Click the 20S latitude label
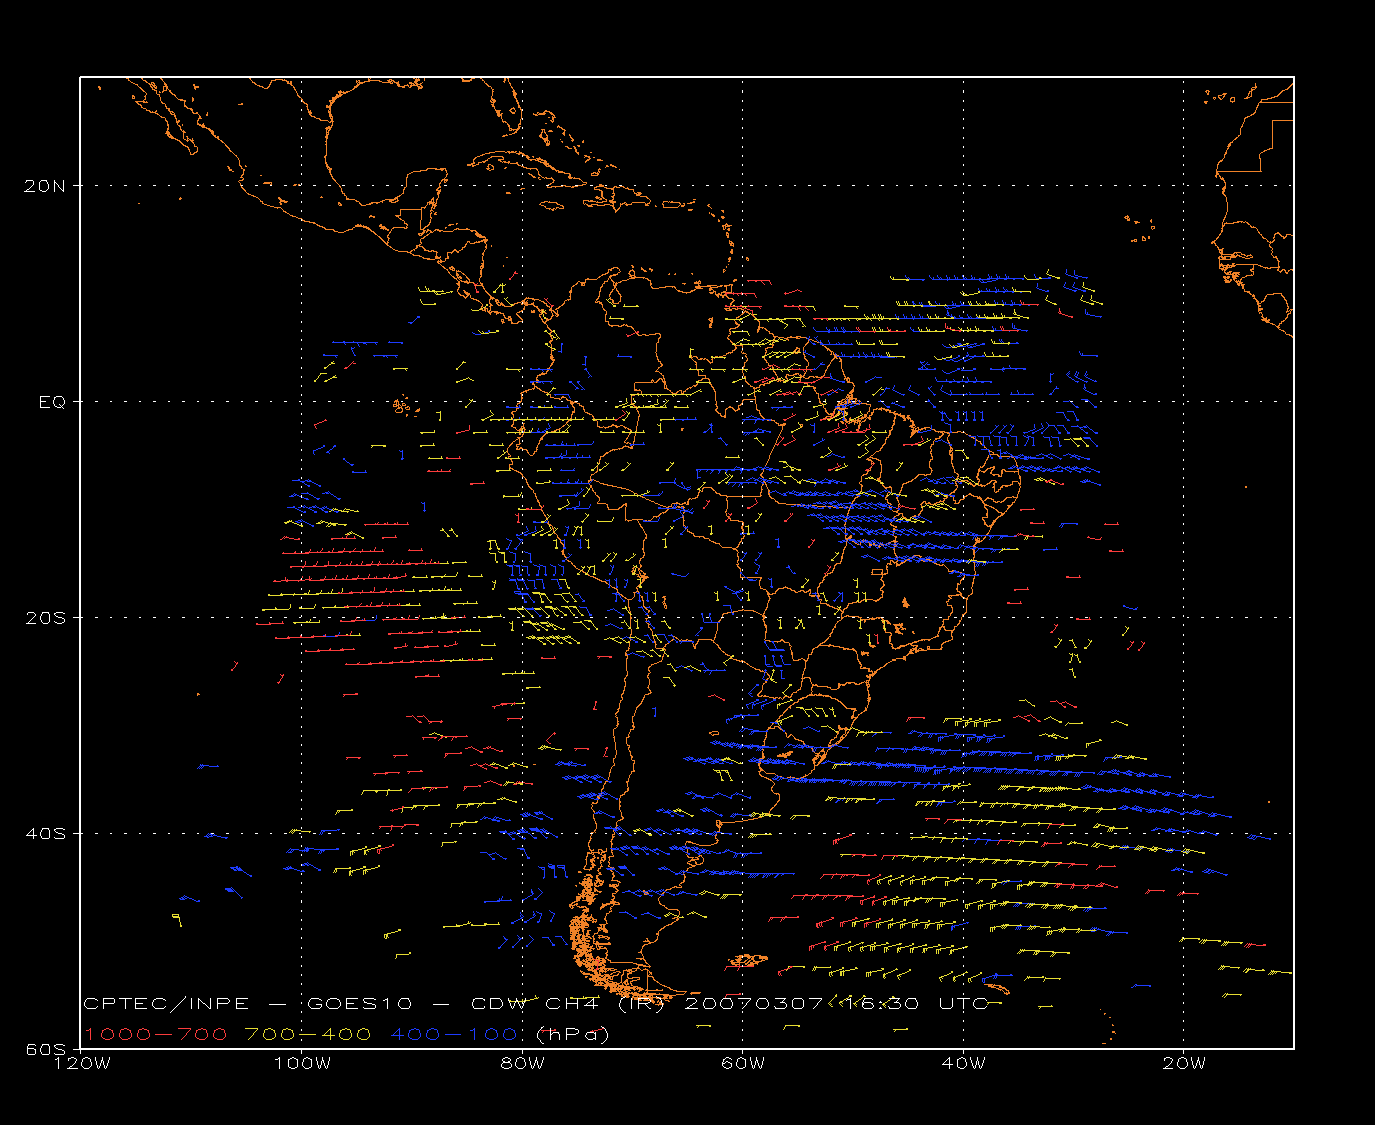The width and height of the screenshot is (1375, 1125). 45,617
